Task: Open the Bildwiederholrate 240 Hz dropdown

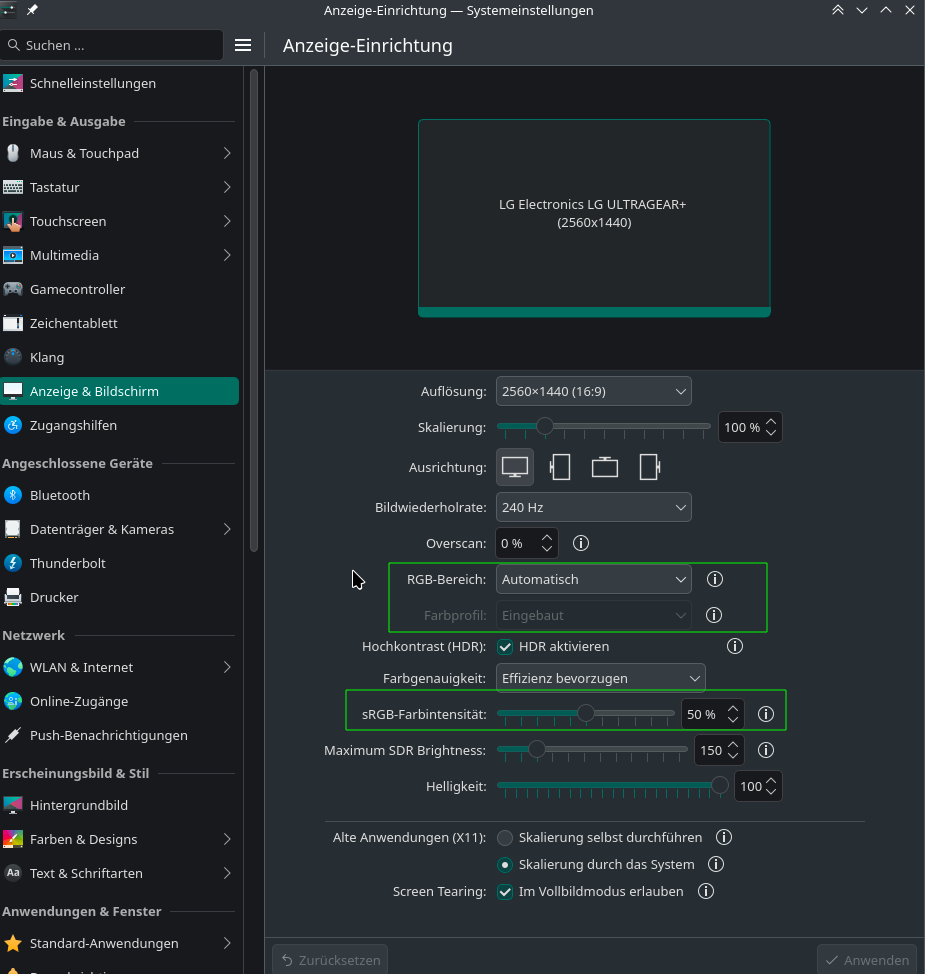Action: (x=593, y=507)
